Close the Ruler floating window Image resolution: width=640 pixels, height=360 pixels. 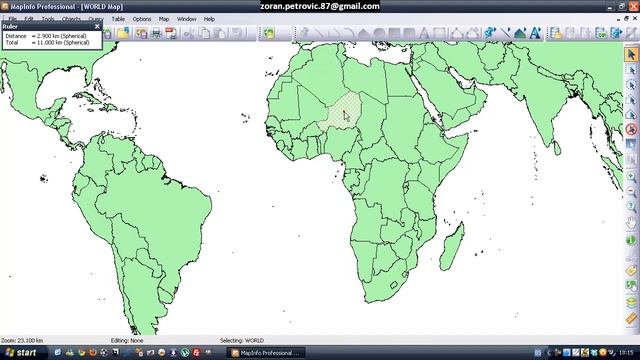97,27
